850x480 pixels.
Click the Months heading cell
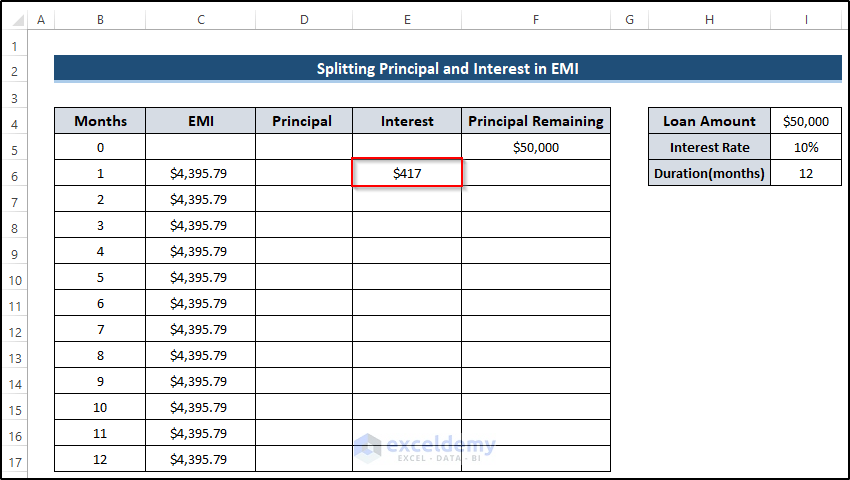click(100, 121)
